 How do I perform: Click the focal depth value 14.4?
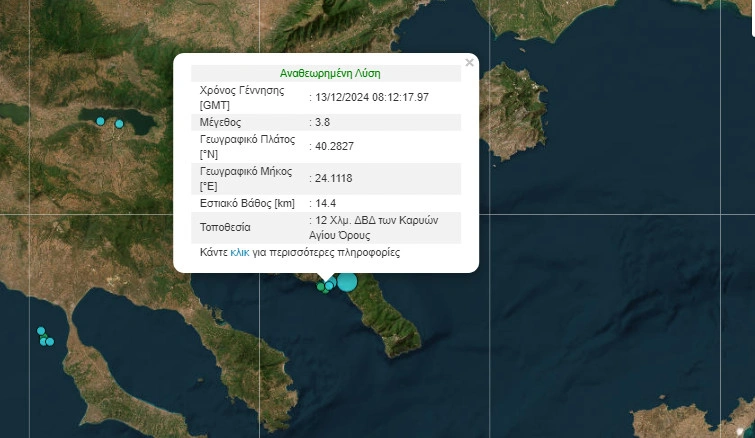325,204
